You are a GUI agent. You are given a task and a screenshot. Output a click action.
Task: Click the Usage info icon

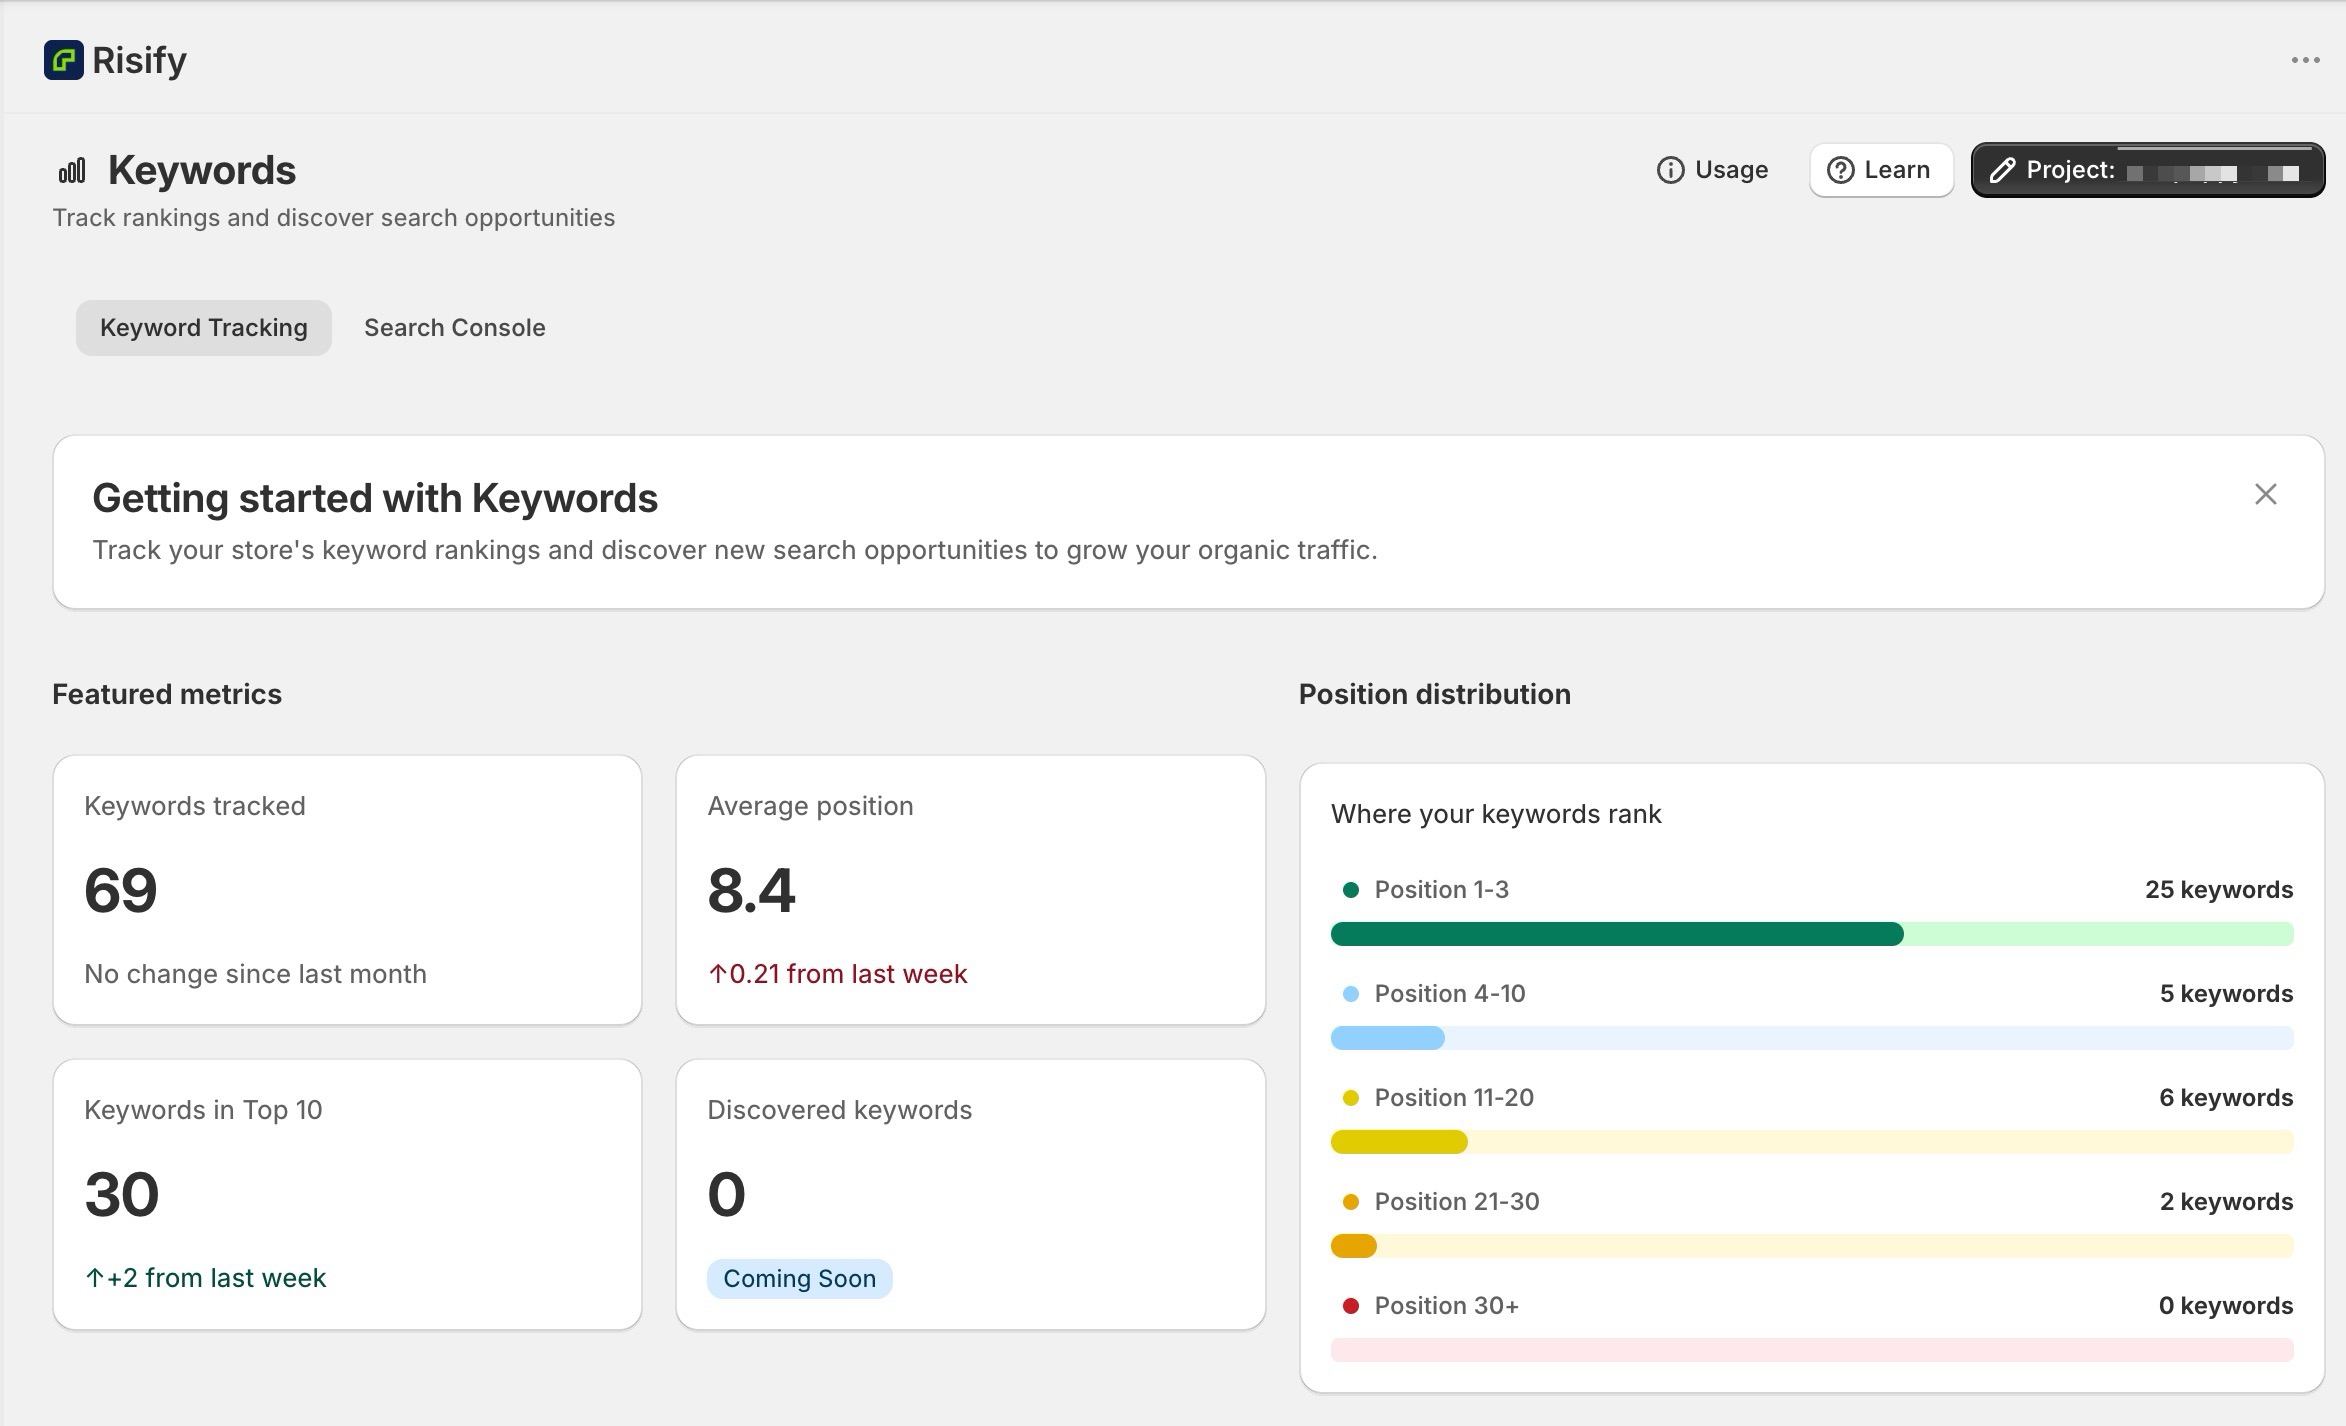tap(1670, 170)
